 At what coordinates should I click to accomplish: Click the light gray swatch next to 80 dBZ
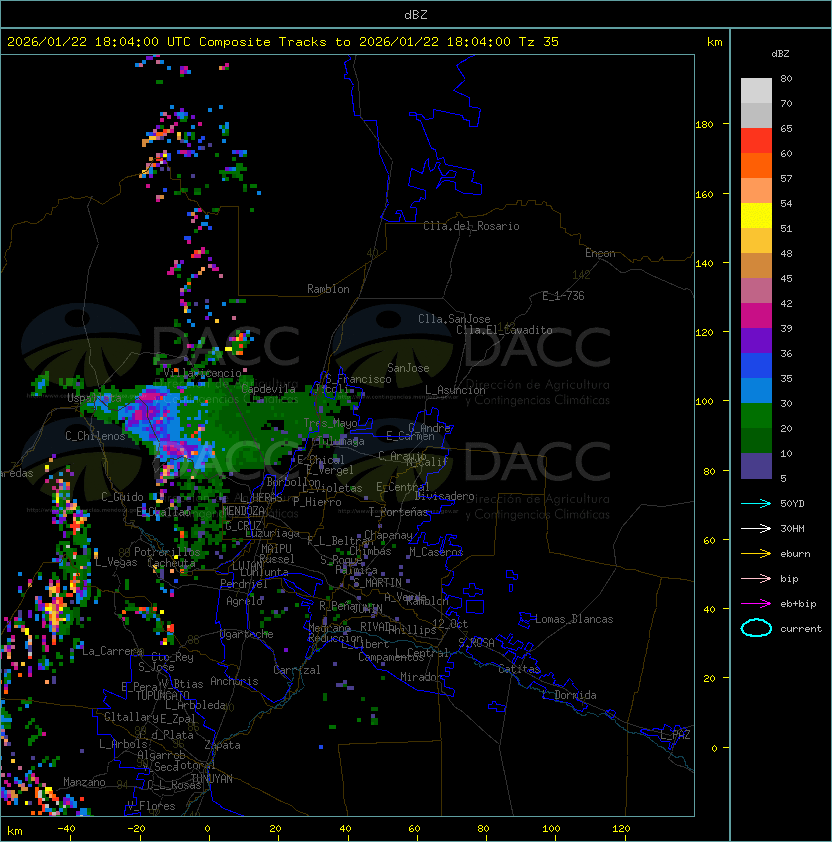(756, 90)
